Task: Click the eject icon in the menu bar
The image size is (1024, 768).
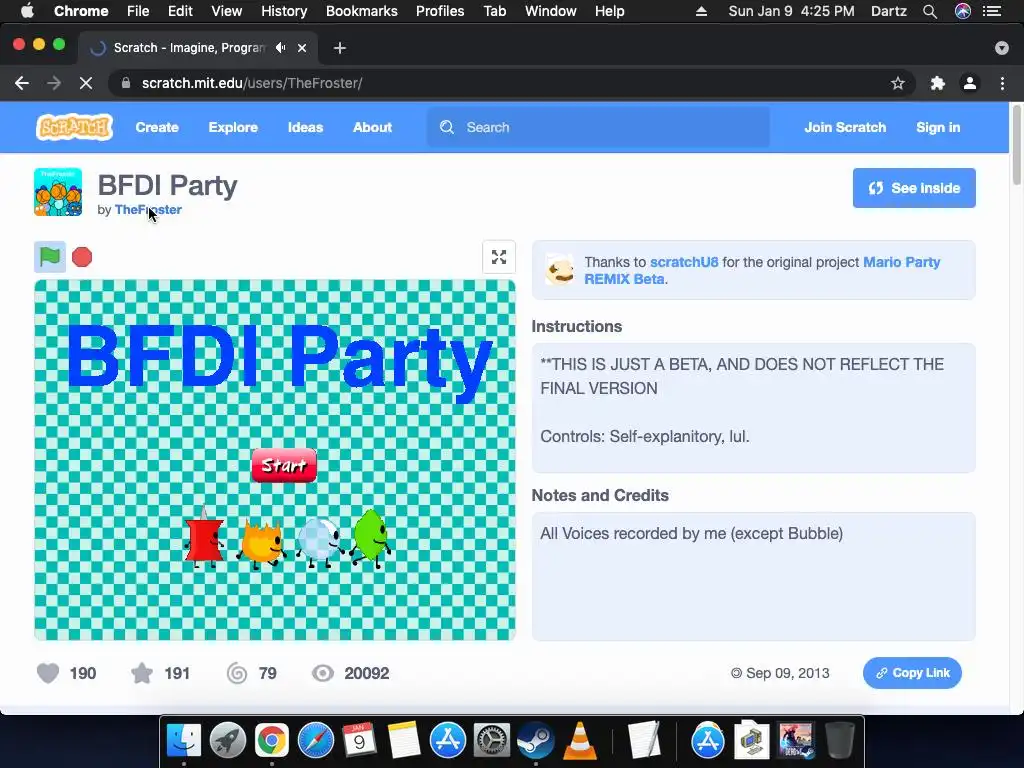Action: pos(701,11)
